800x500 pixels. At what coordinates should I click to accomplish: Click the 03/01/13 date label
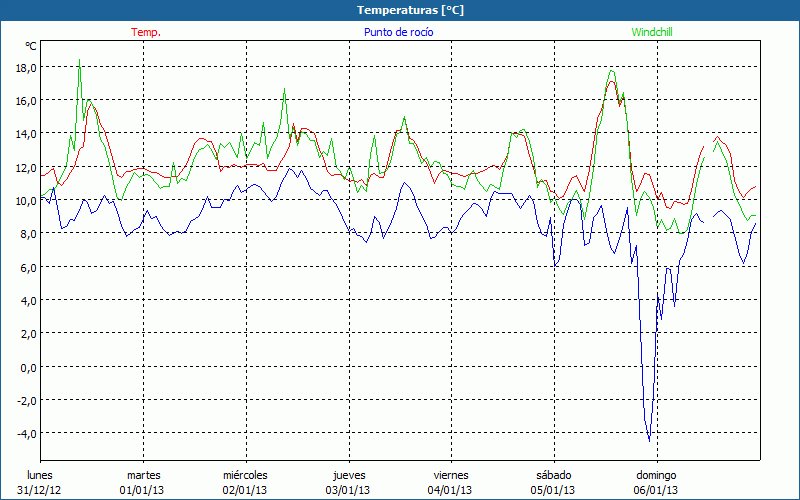tap(348, 490)
